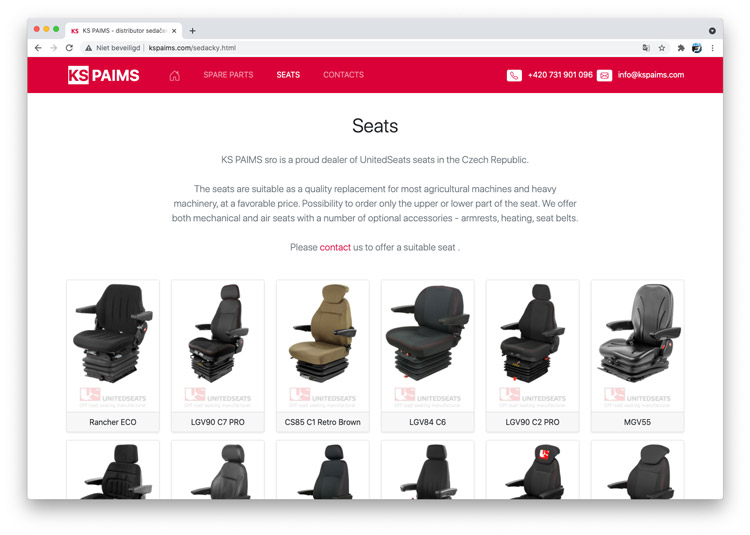Open Chrome three-dot menu

(712, 48)
